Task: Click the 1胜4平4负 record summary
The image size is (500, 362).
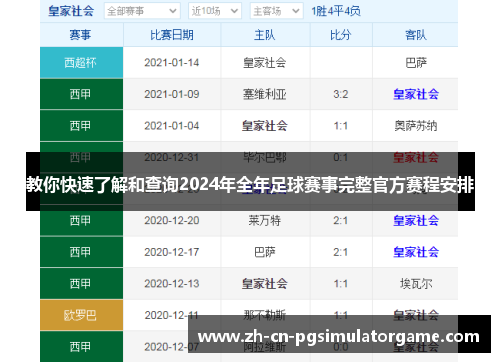Action: click(336, 11)
